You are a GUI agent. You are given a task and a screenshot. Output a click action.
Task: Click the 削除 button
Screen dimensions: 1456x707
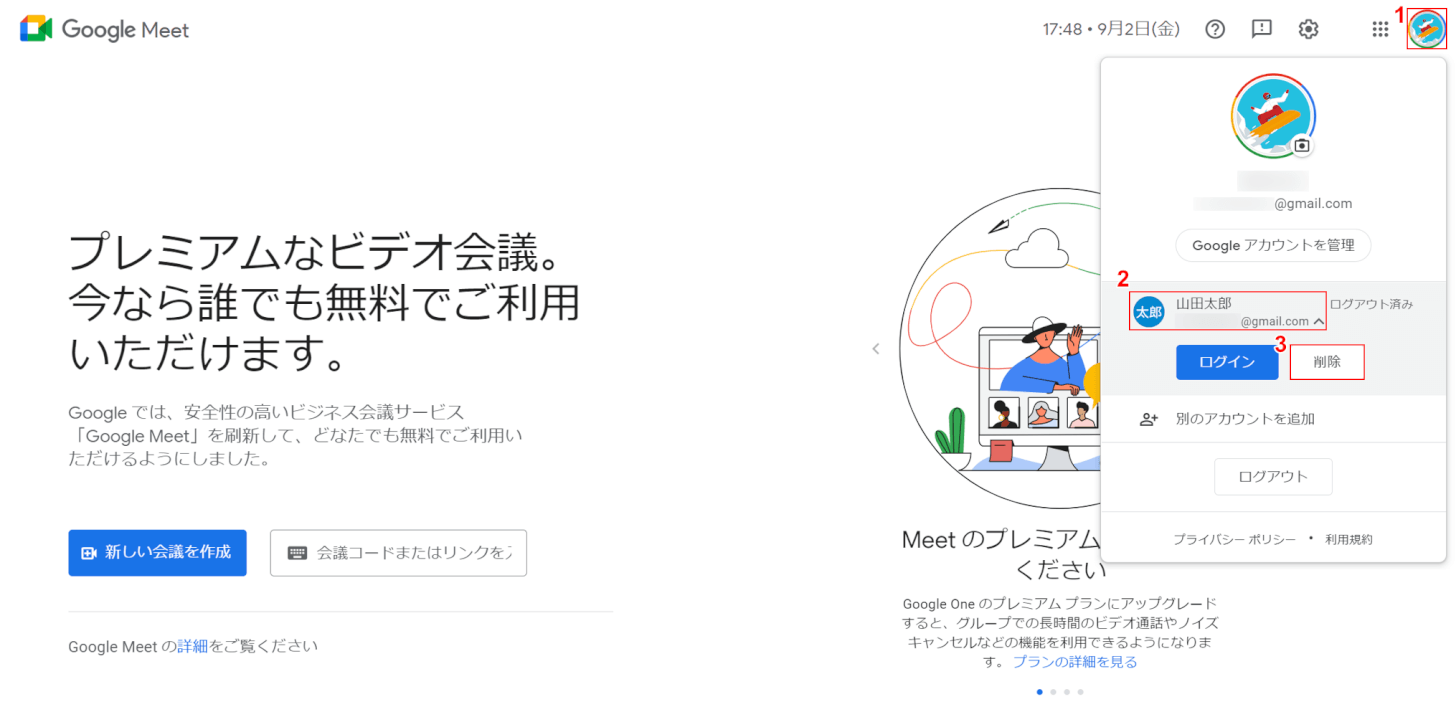tap(1327, 362)
